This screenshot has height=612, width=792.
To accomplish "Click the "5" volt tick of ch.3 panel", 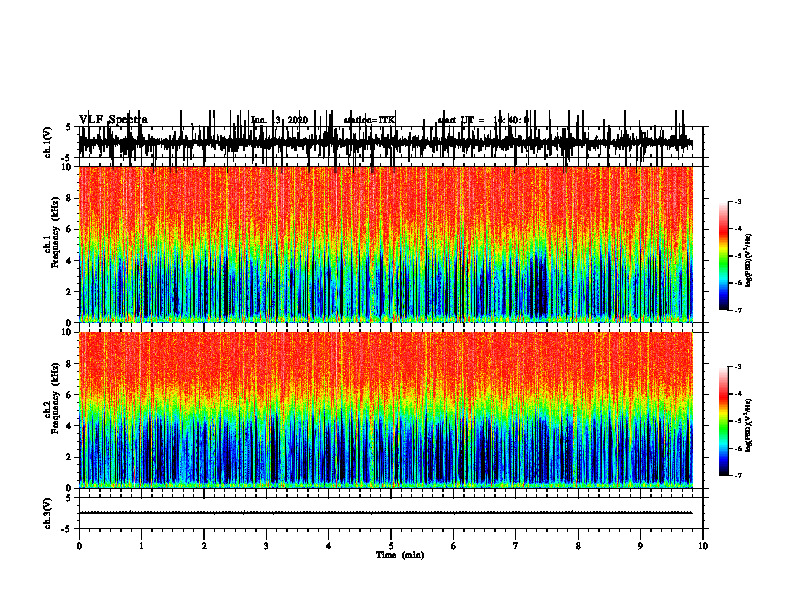I will pos(69,498).
